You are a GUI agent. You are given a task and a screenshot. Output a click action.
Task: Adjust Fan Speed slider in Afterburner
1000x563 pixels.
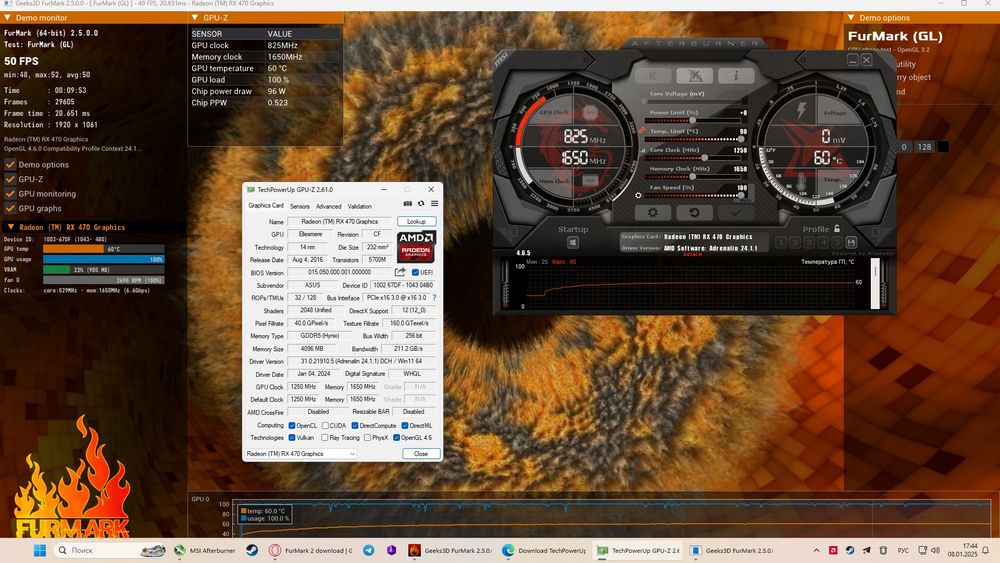[x=693, y=195]
